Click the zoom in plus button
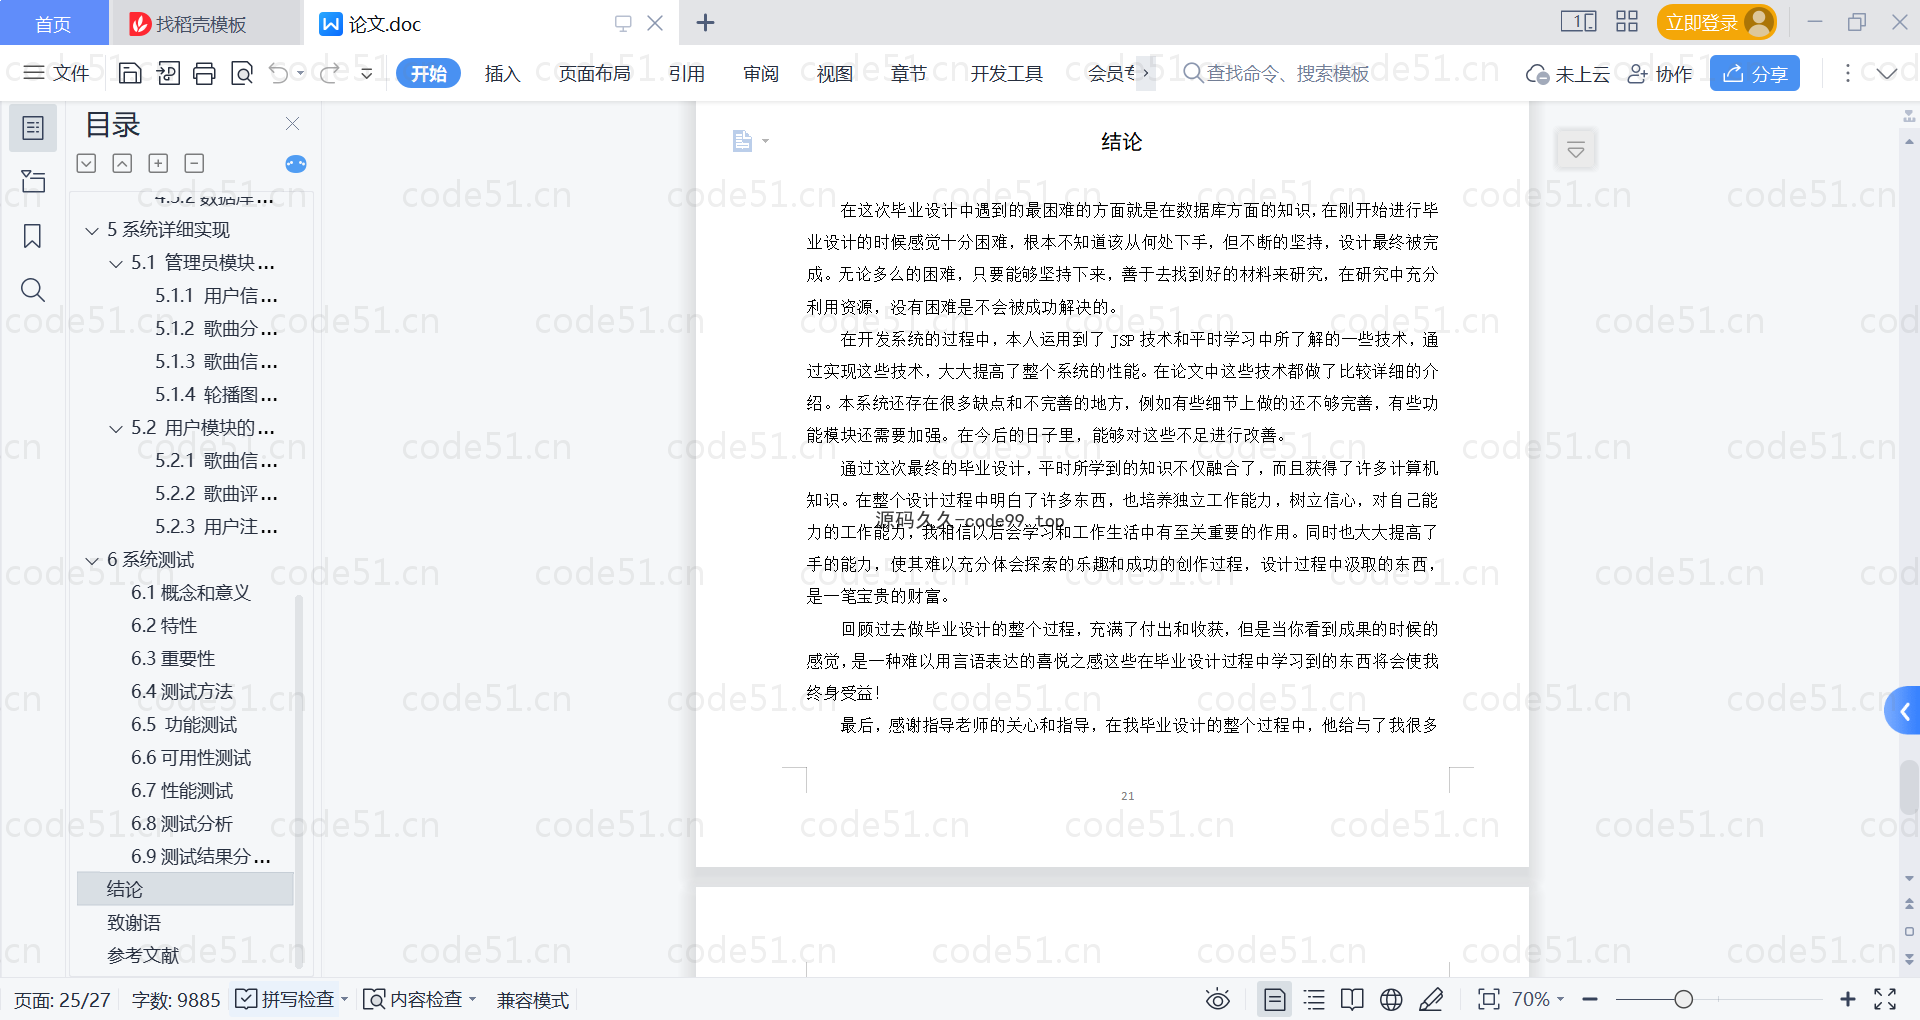1920x1020 pixels. click(1847, 999)
